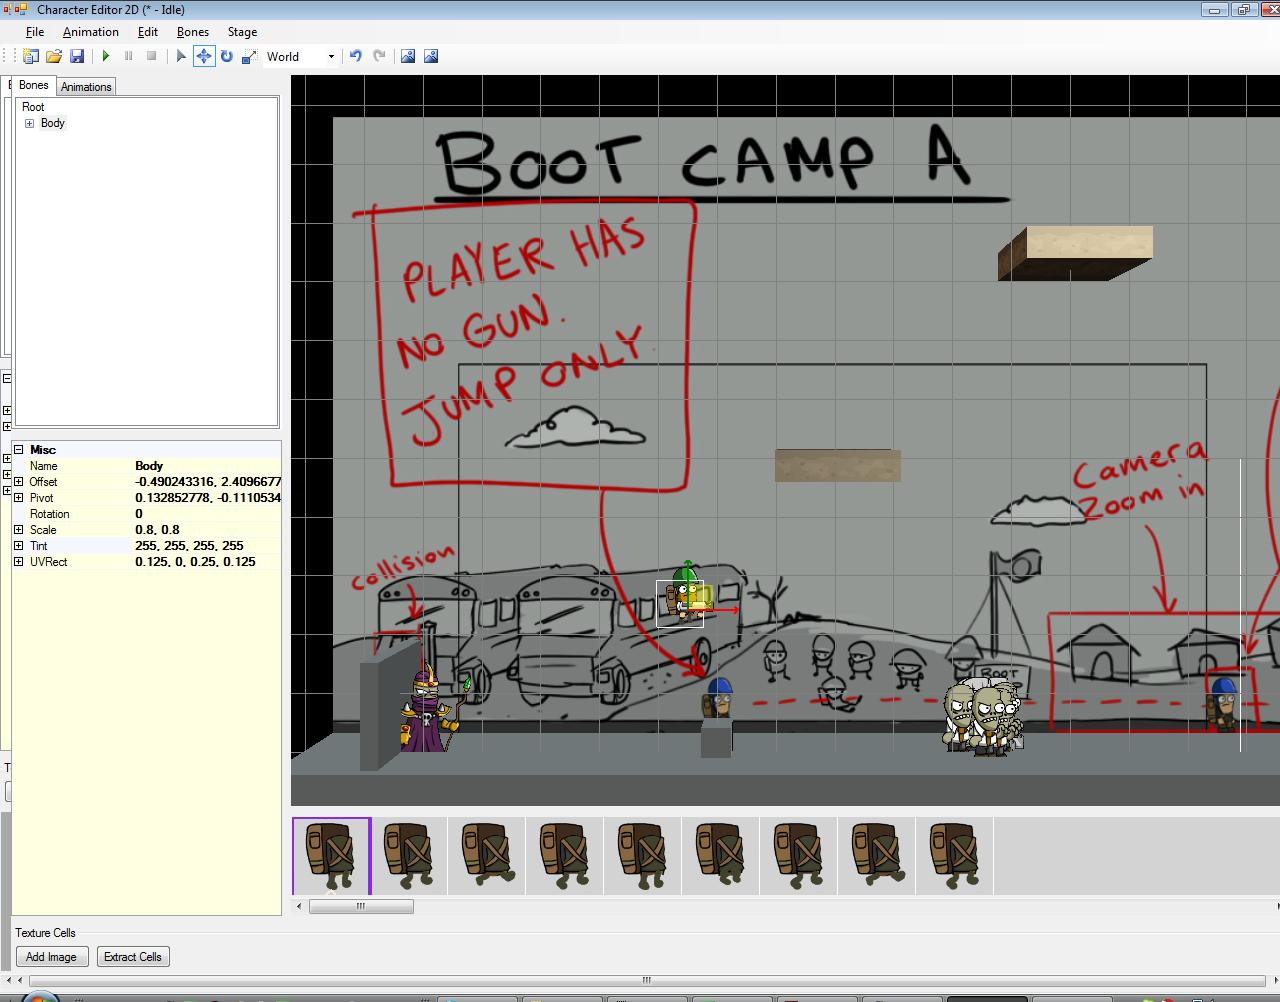Expand the UVRect property
Viewport: 1280px width, 1002px height.
point(18,562)
